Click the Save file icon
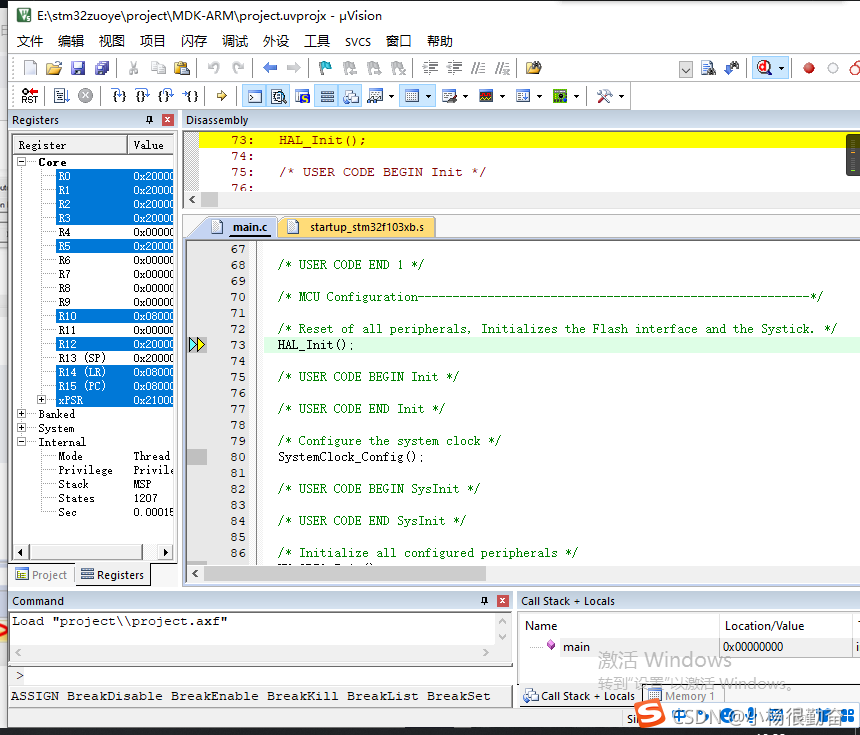This screenshot has height=735, width=860. [78, 68]
